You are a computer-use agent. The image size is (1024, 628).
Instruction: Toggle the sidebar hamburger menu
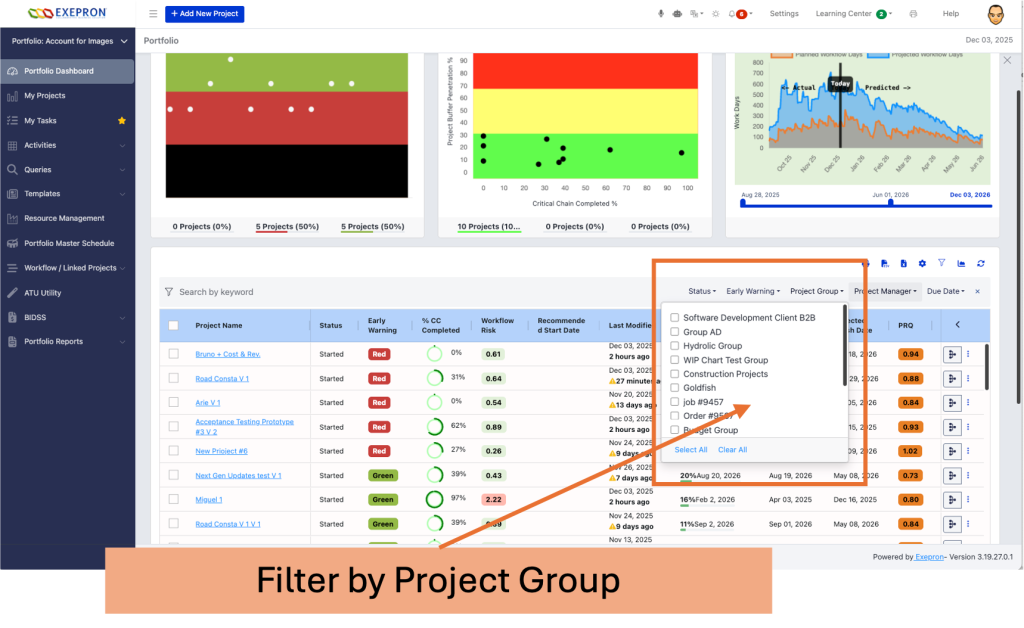pos(153,14)
